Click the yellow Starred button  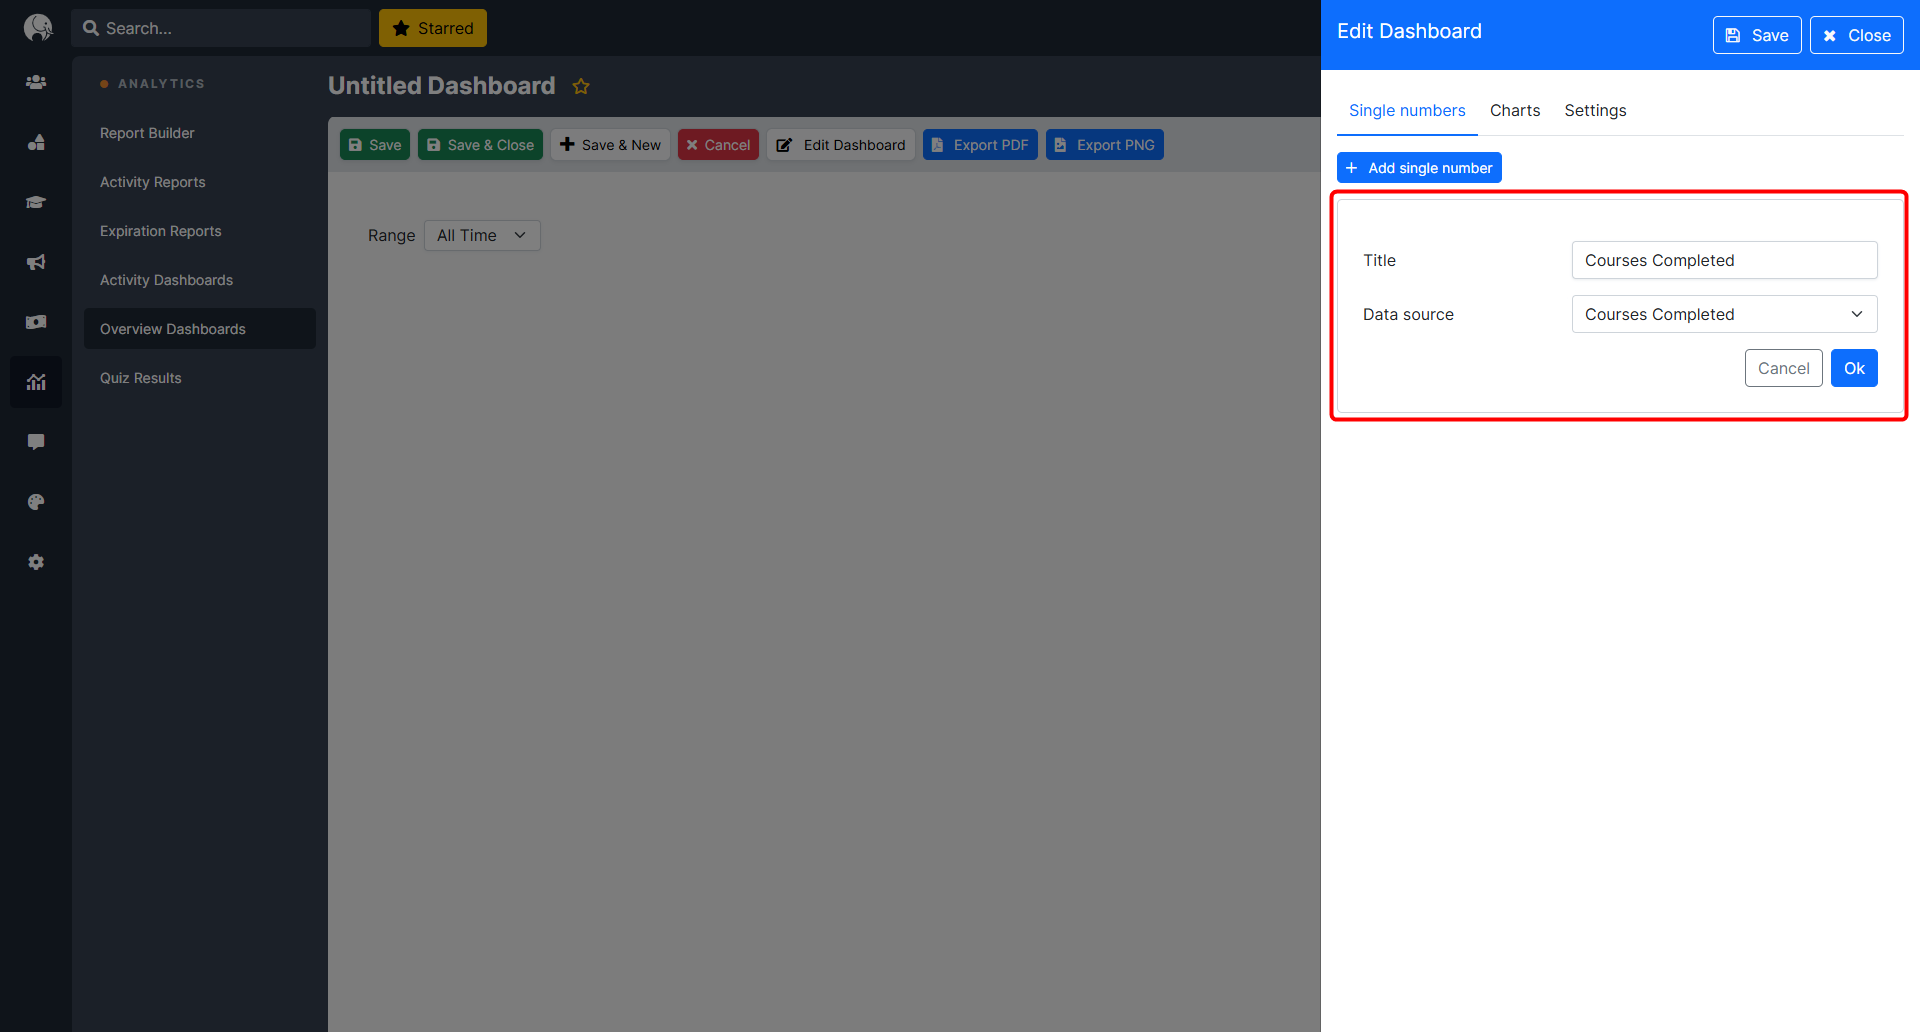432,28
